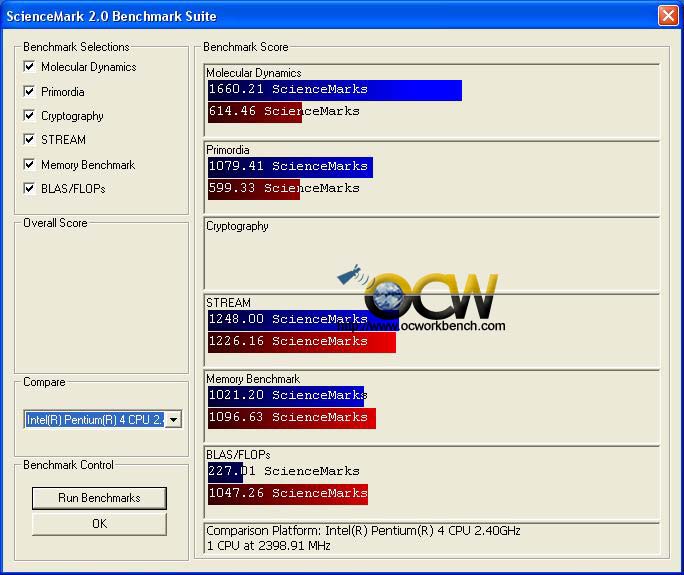The image size is (684, 575).
Task: Click the 'Benchmark Selections' group label
Action: coord(76,47)
